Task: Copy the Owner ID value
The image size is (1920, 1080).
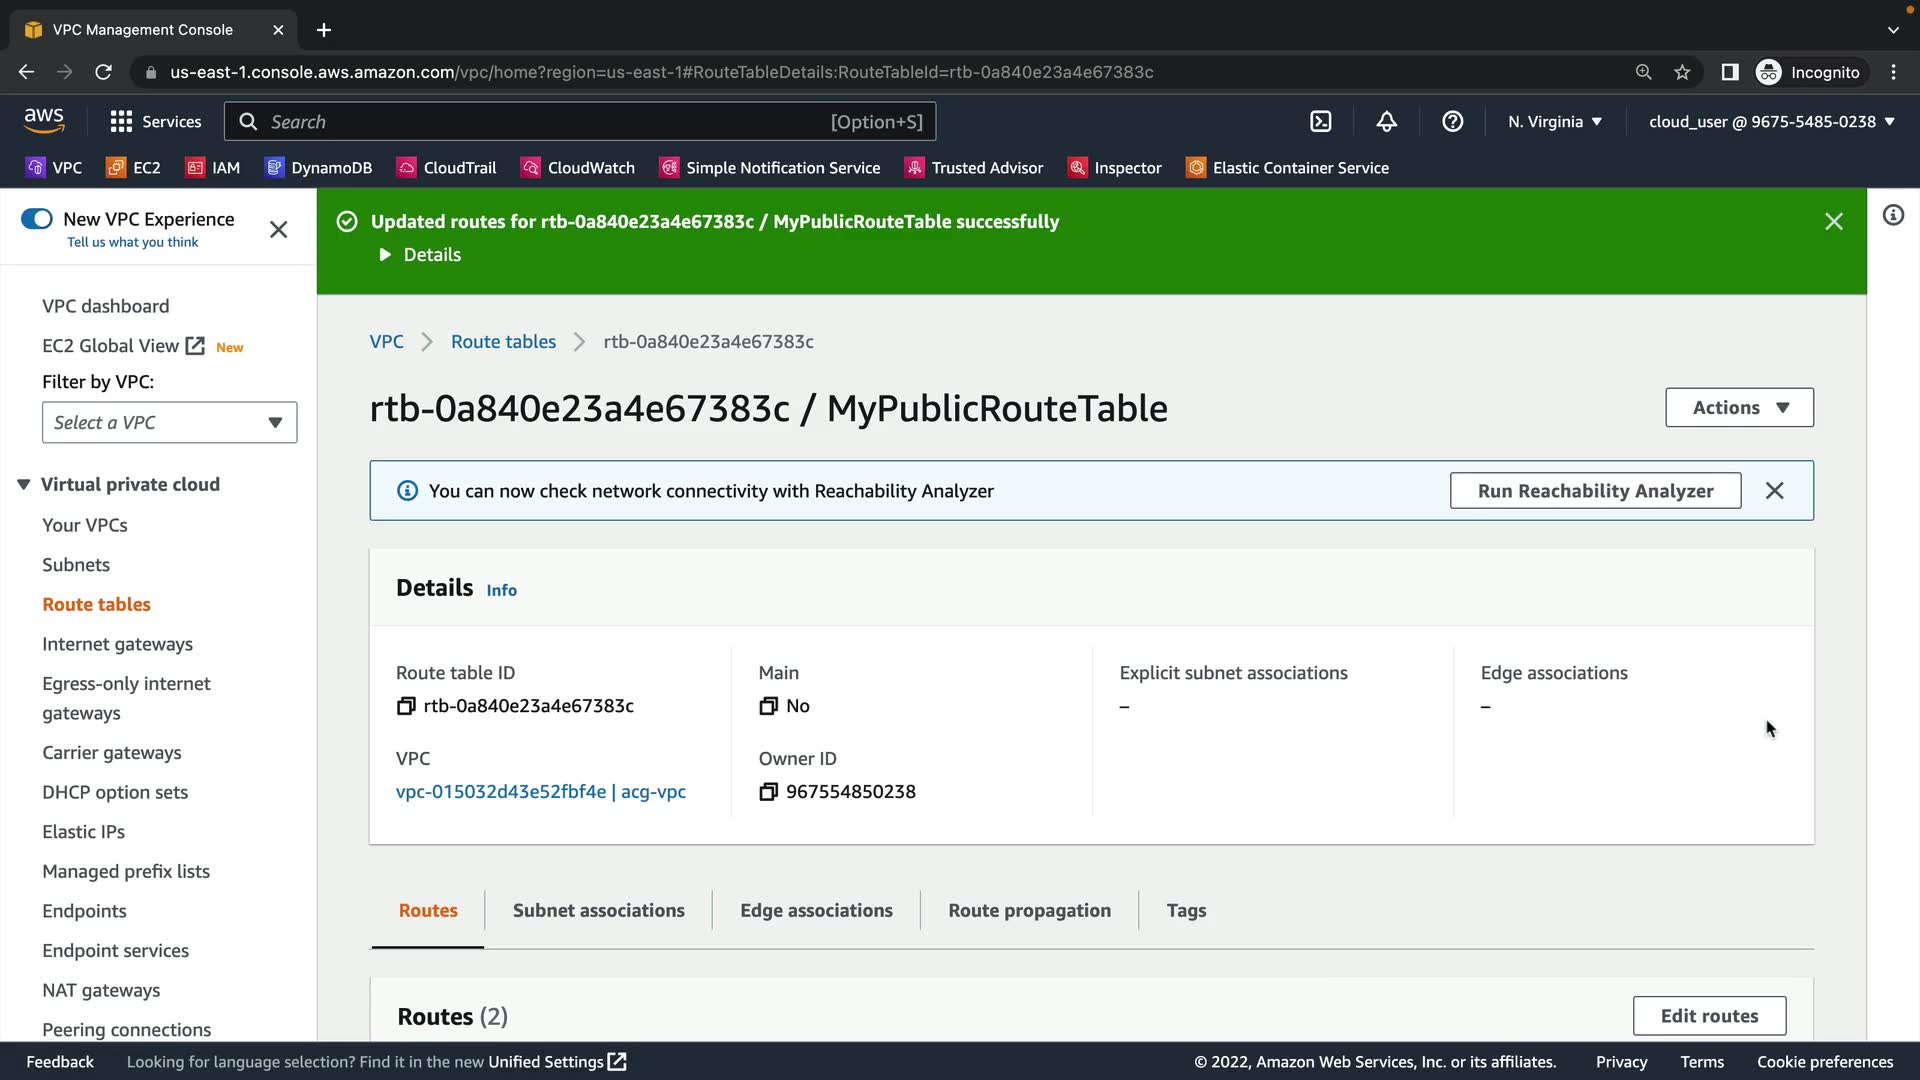Action: coord(768,792)
